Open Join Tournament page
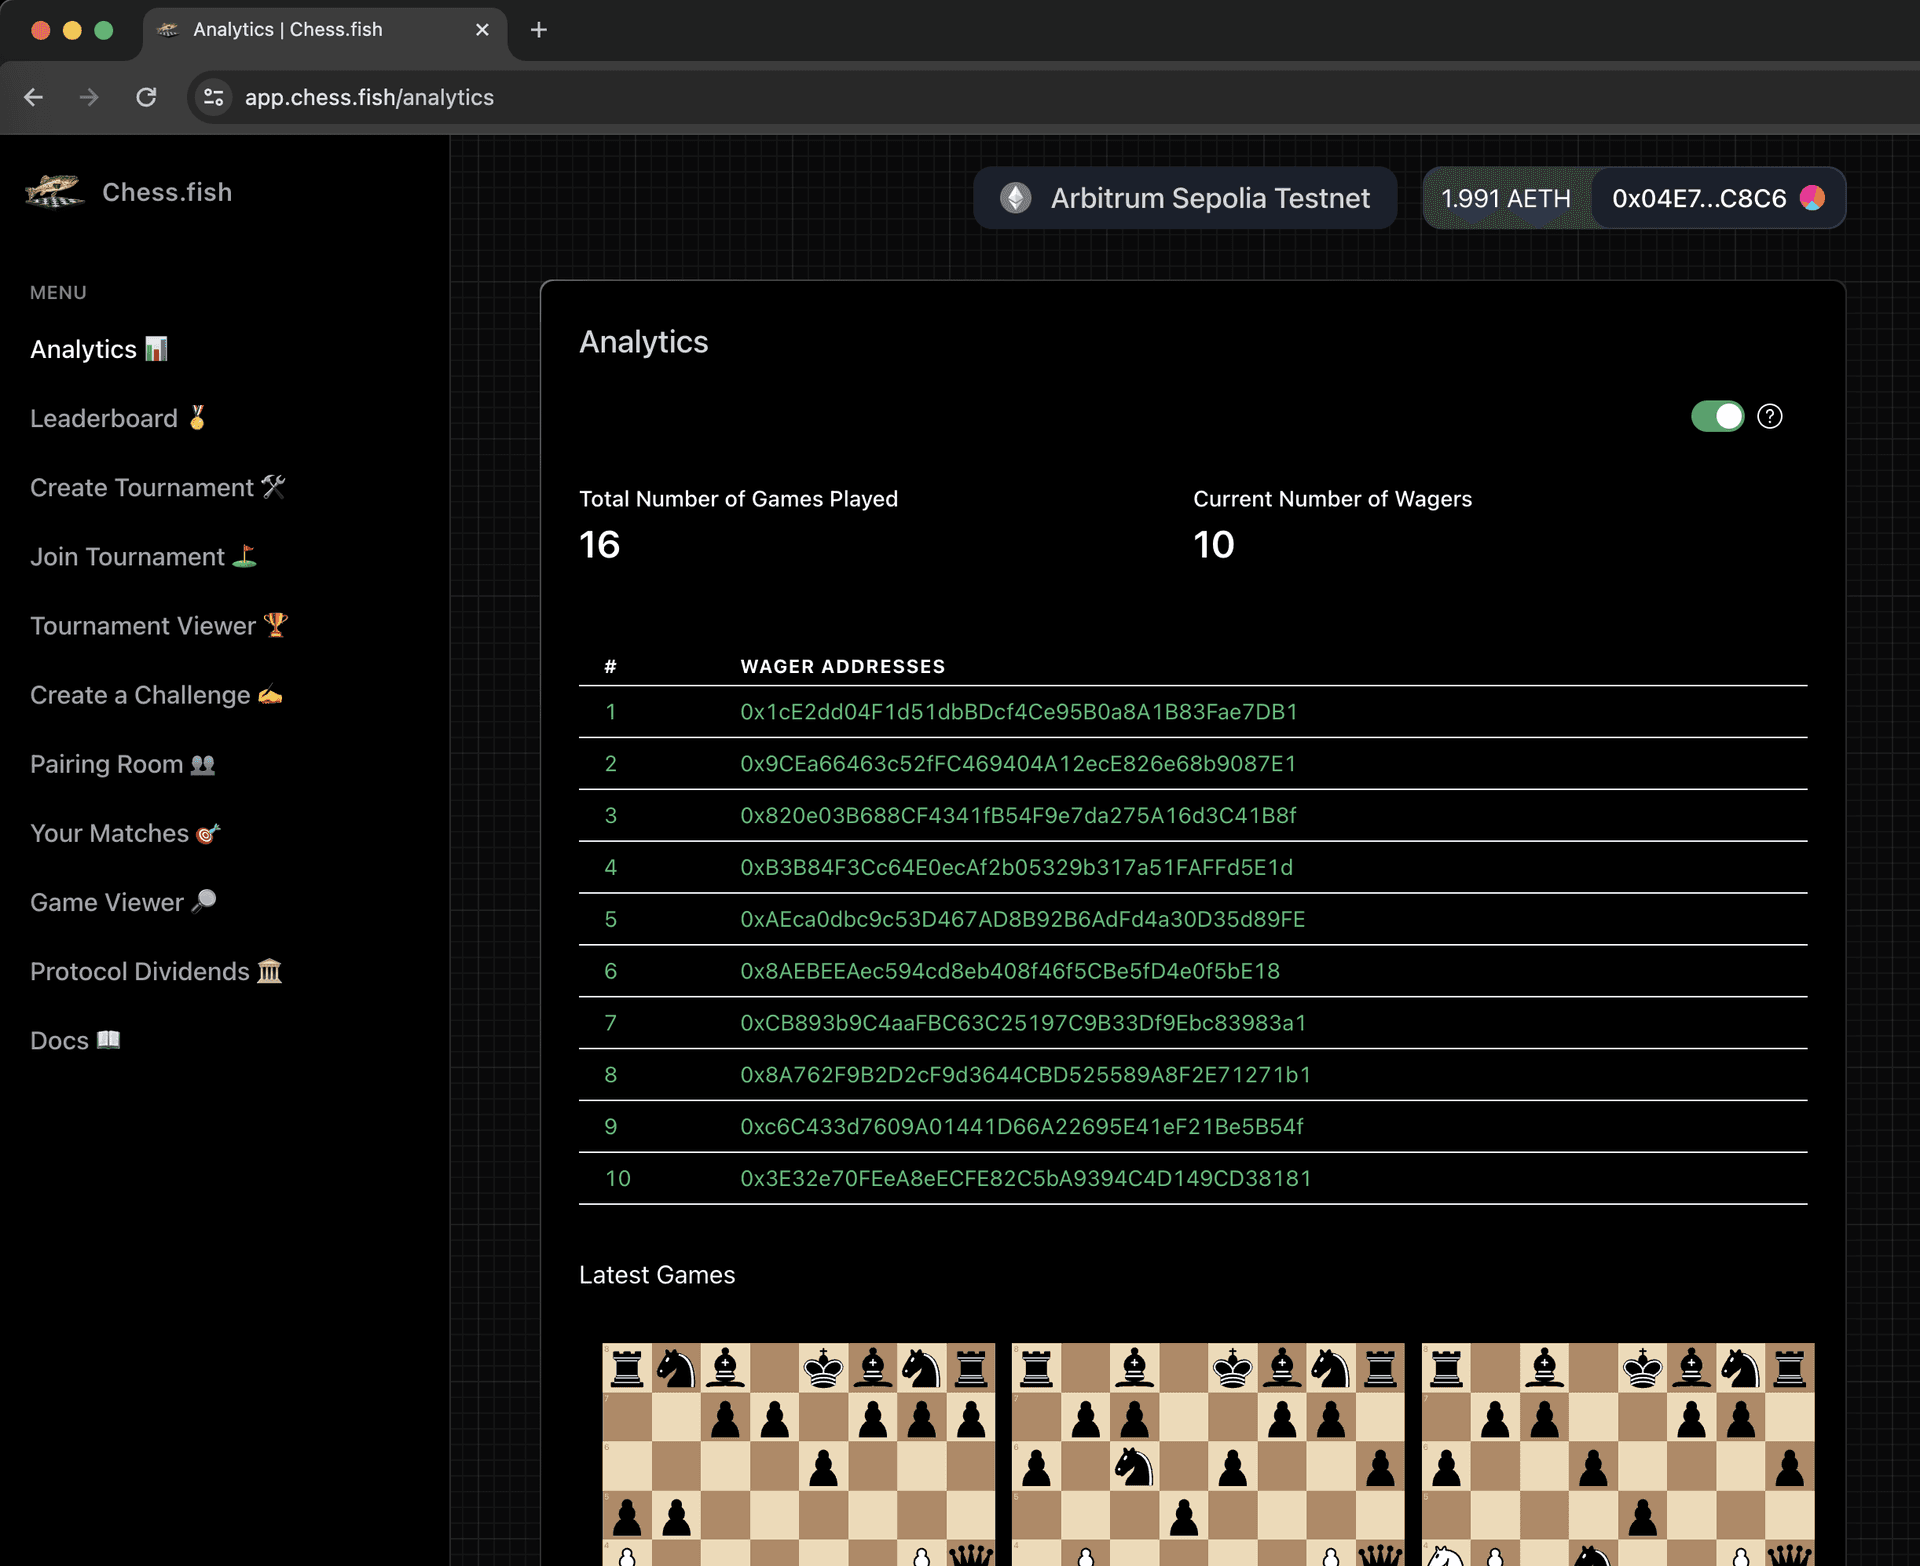Viewport: 1920px width, 1566px height. 144,556
